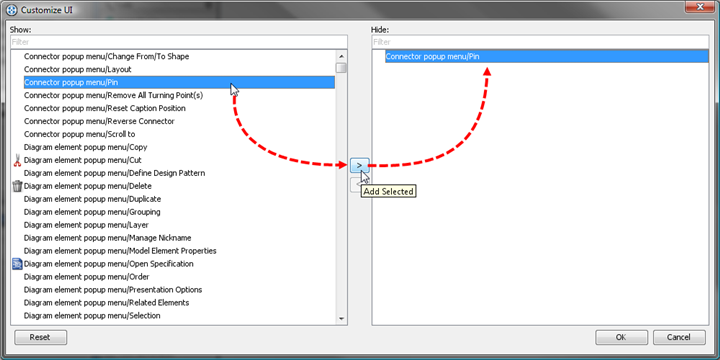Click the Add Selected arrow button
Image resolution: width=720 pixels, height=360 pixels.
pyautogui.click(x=360, y=165)
